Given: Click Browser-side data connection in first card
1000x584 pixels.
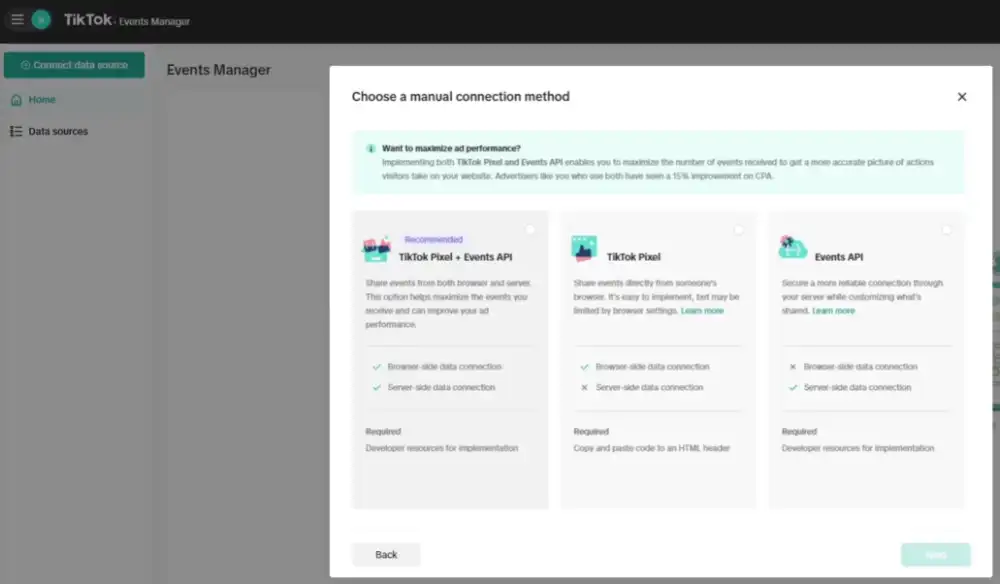Looking at the screenshot, I should (445, 367).
